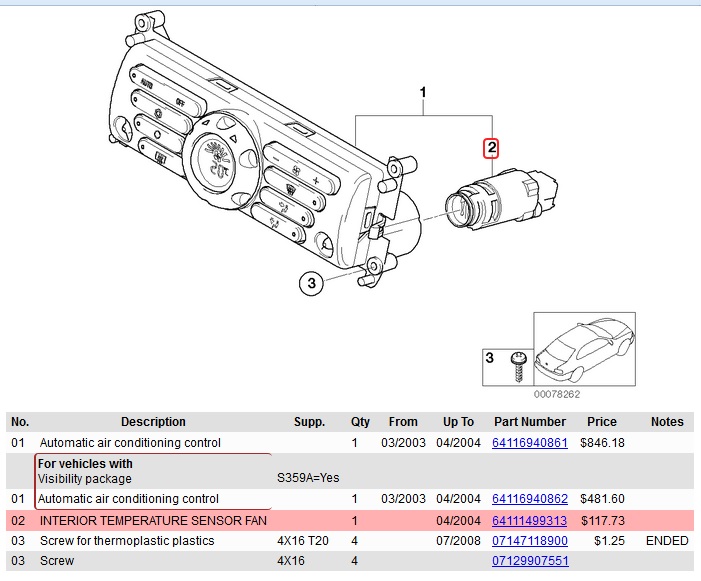
Task: Open part number 64116940862
Action: [x=530, y=498]
